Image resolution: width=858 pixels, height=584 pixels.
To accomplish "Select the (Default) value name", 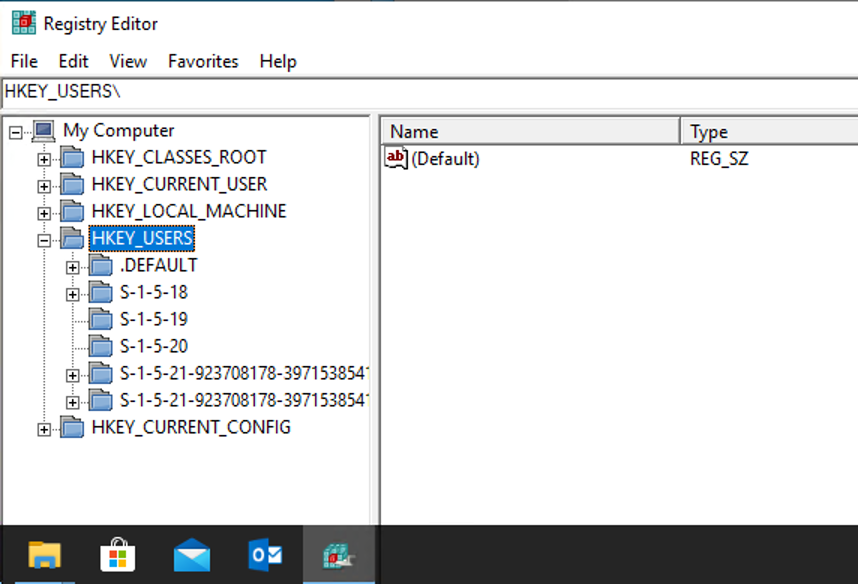I will [x=445, y=159].
